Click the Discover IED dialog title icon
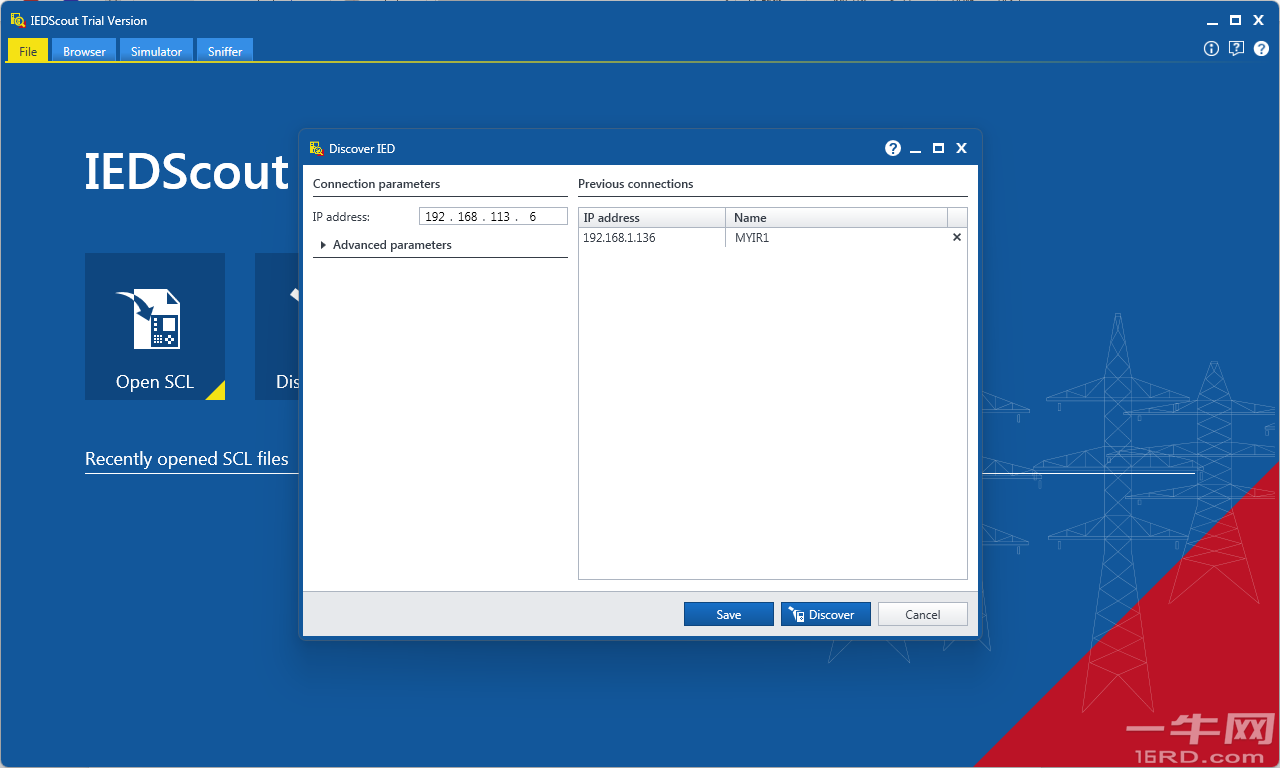The height and width of the screenshot is (768, 1280). click(316, 148)
